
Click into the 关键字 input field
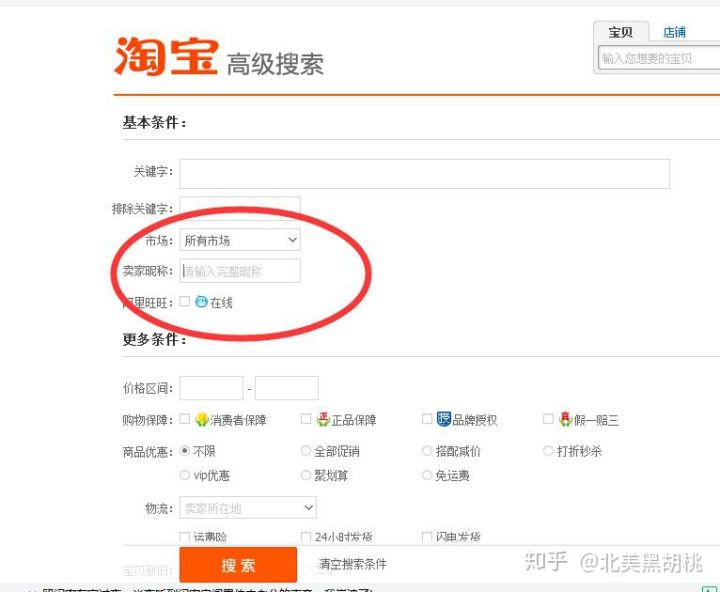click(x=424, y=174)
